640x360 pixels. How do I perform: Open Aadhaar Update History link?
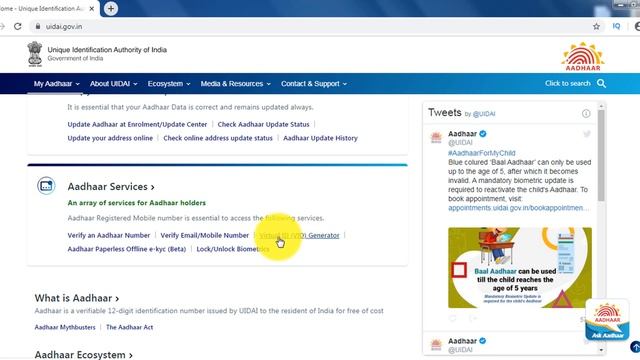320,138
